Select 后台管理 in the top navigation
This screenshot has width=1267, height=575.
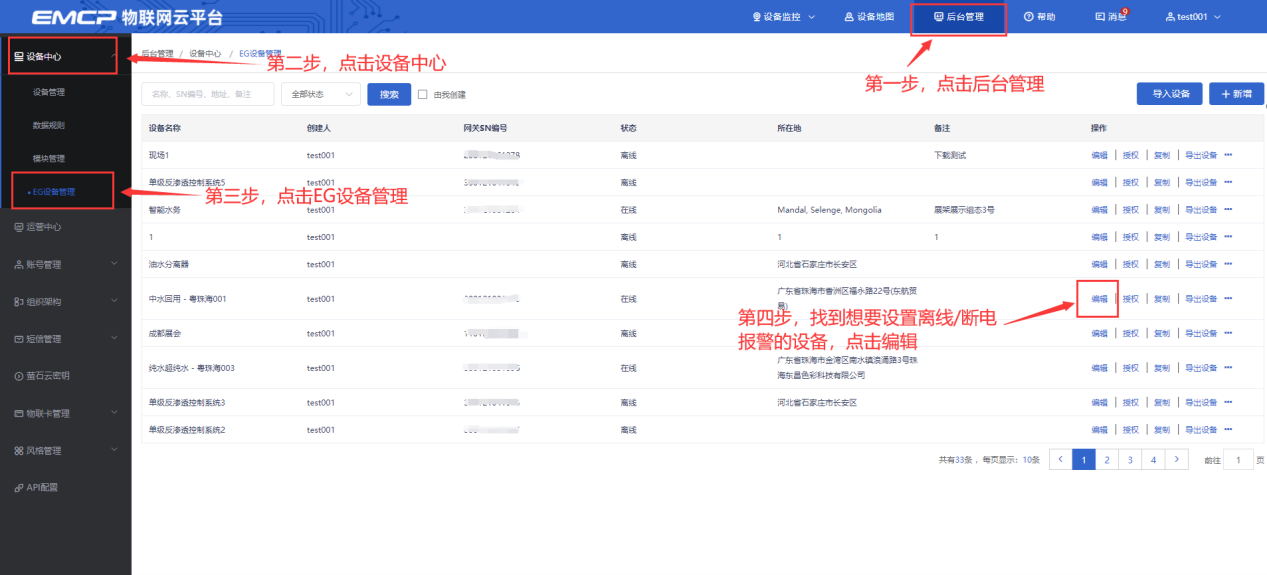click(958, 17)
